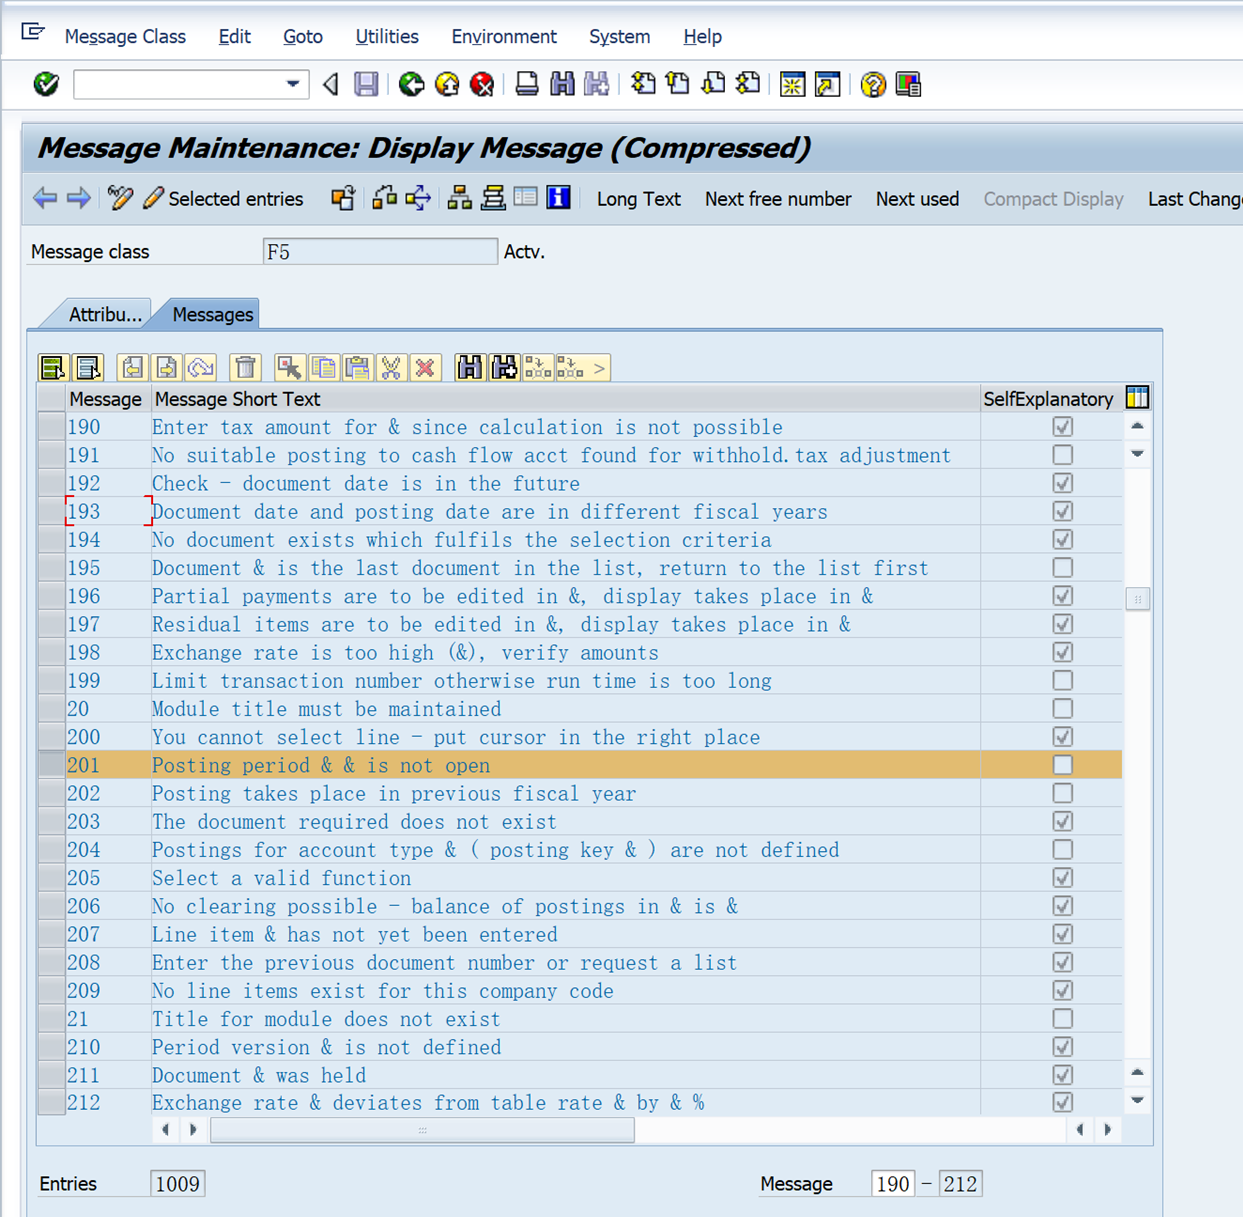
Task: Open the blue Information icon
Action: pos(558,198)
